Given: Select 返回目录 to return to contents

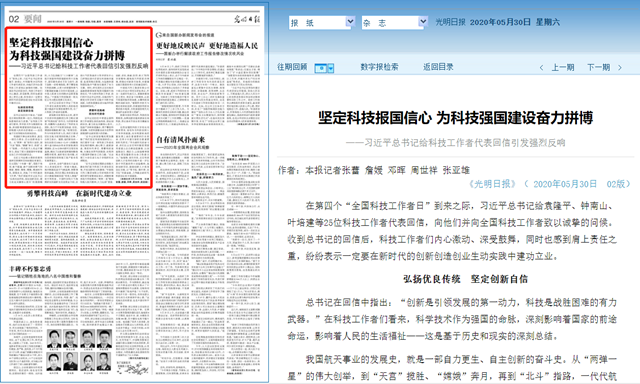Looking at the screenshot, I should pos(438,67).
